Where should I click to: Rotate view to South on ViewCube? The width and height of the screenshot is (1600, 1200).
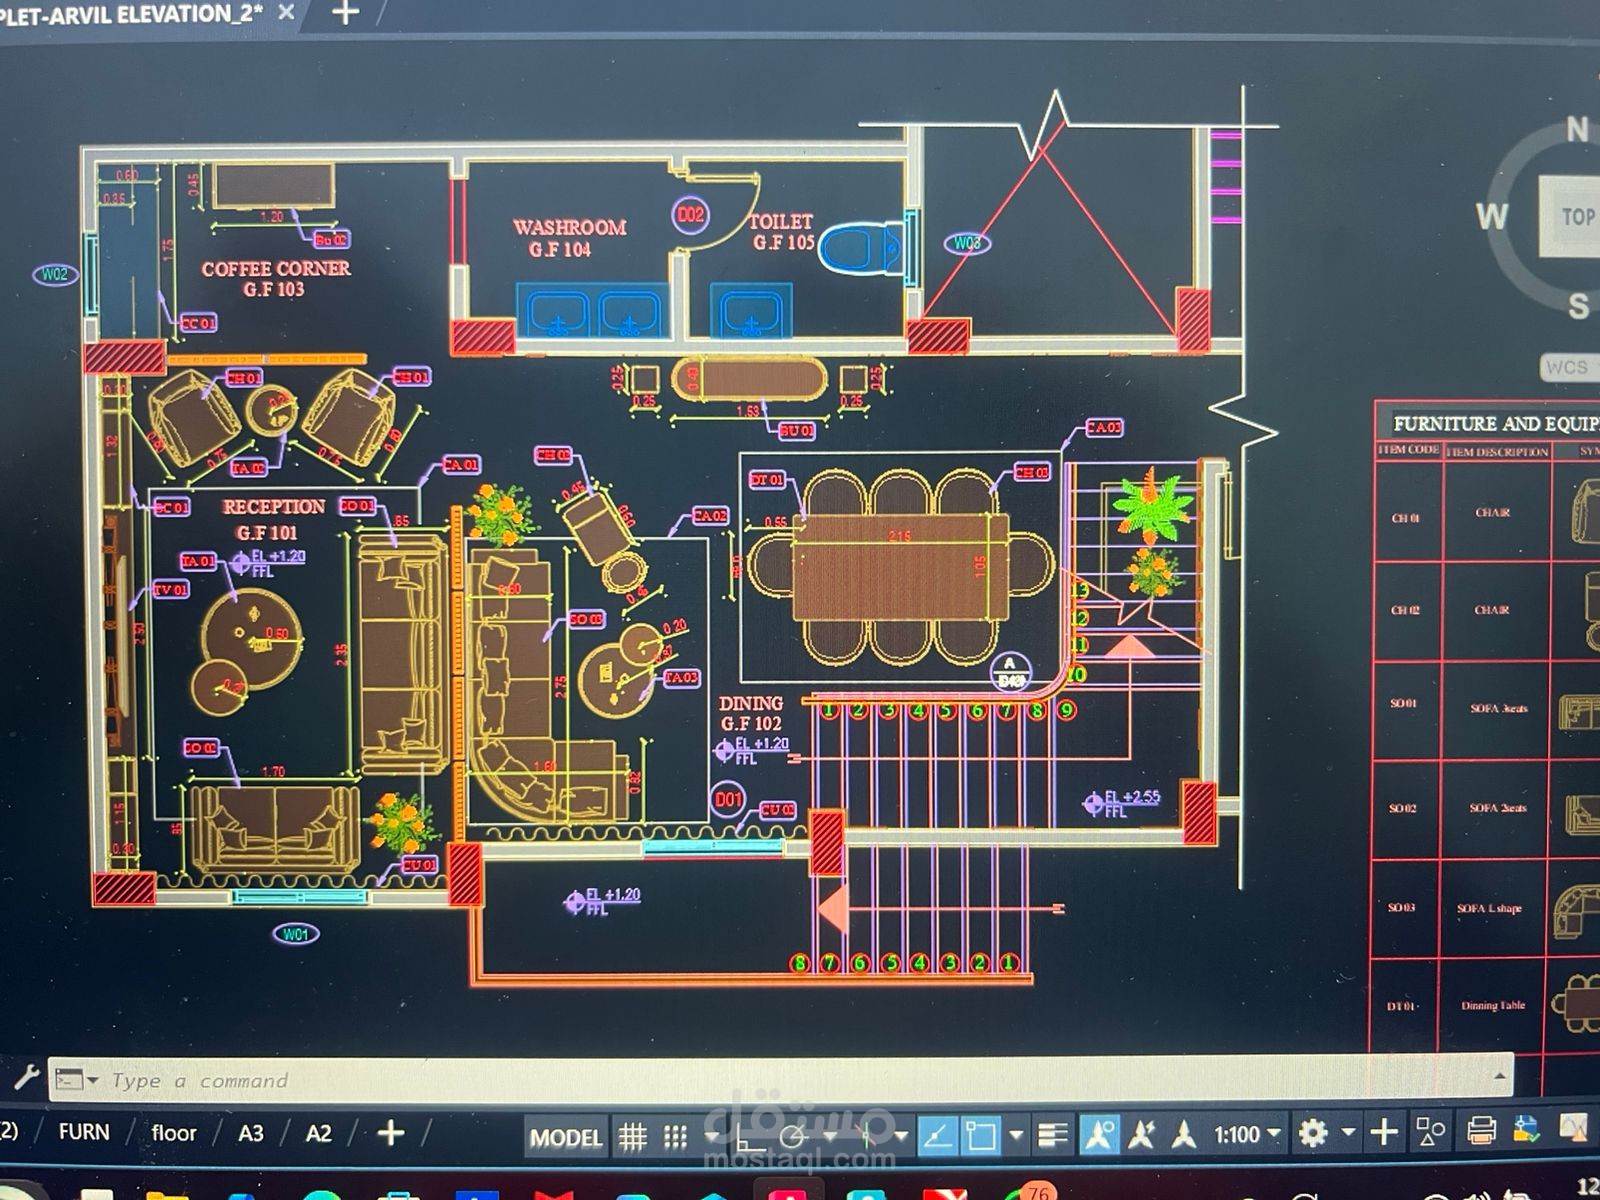pos(1579,306)
